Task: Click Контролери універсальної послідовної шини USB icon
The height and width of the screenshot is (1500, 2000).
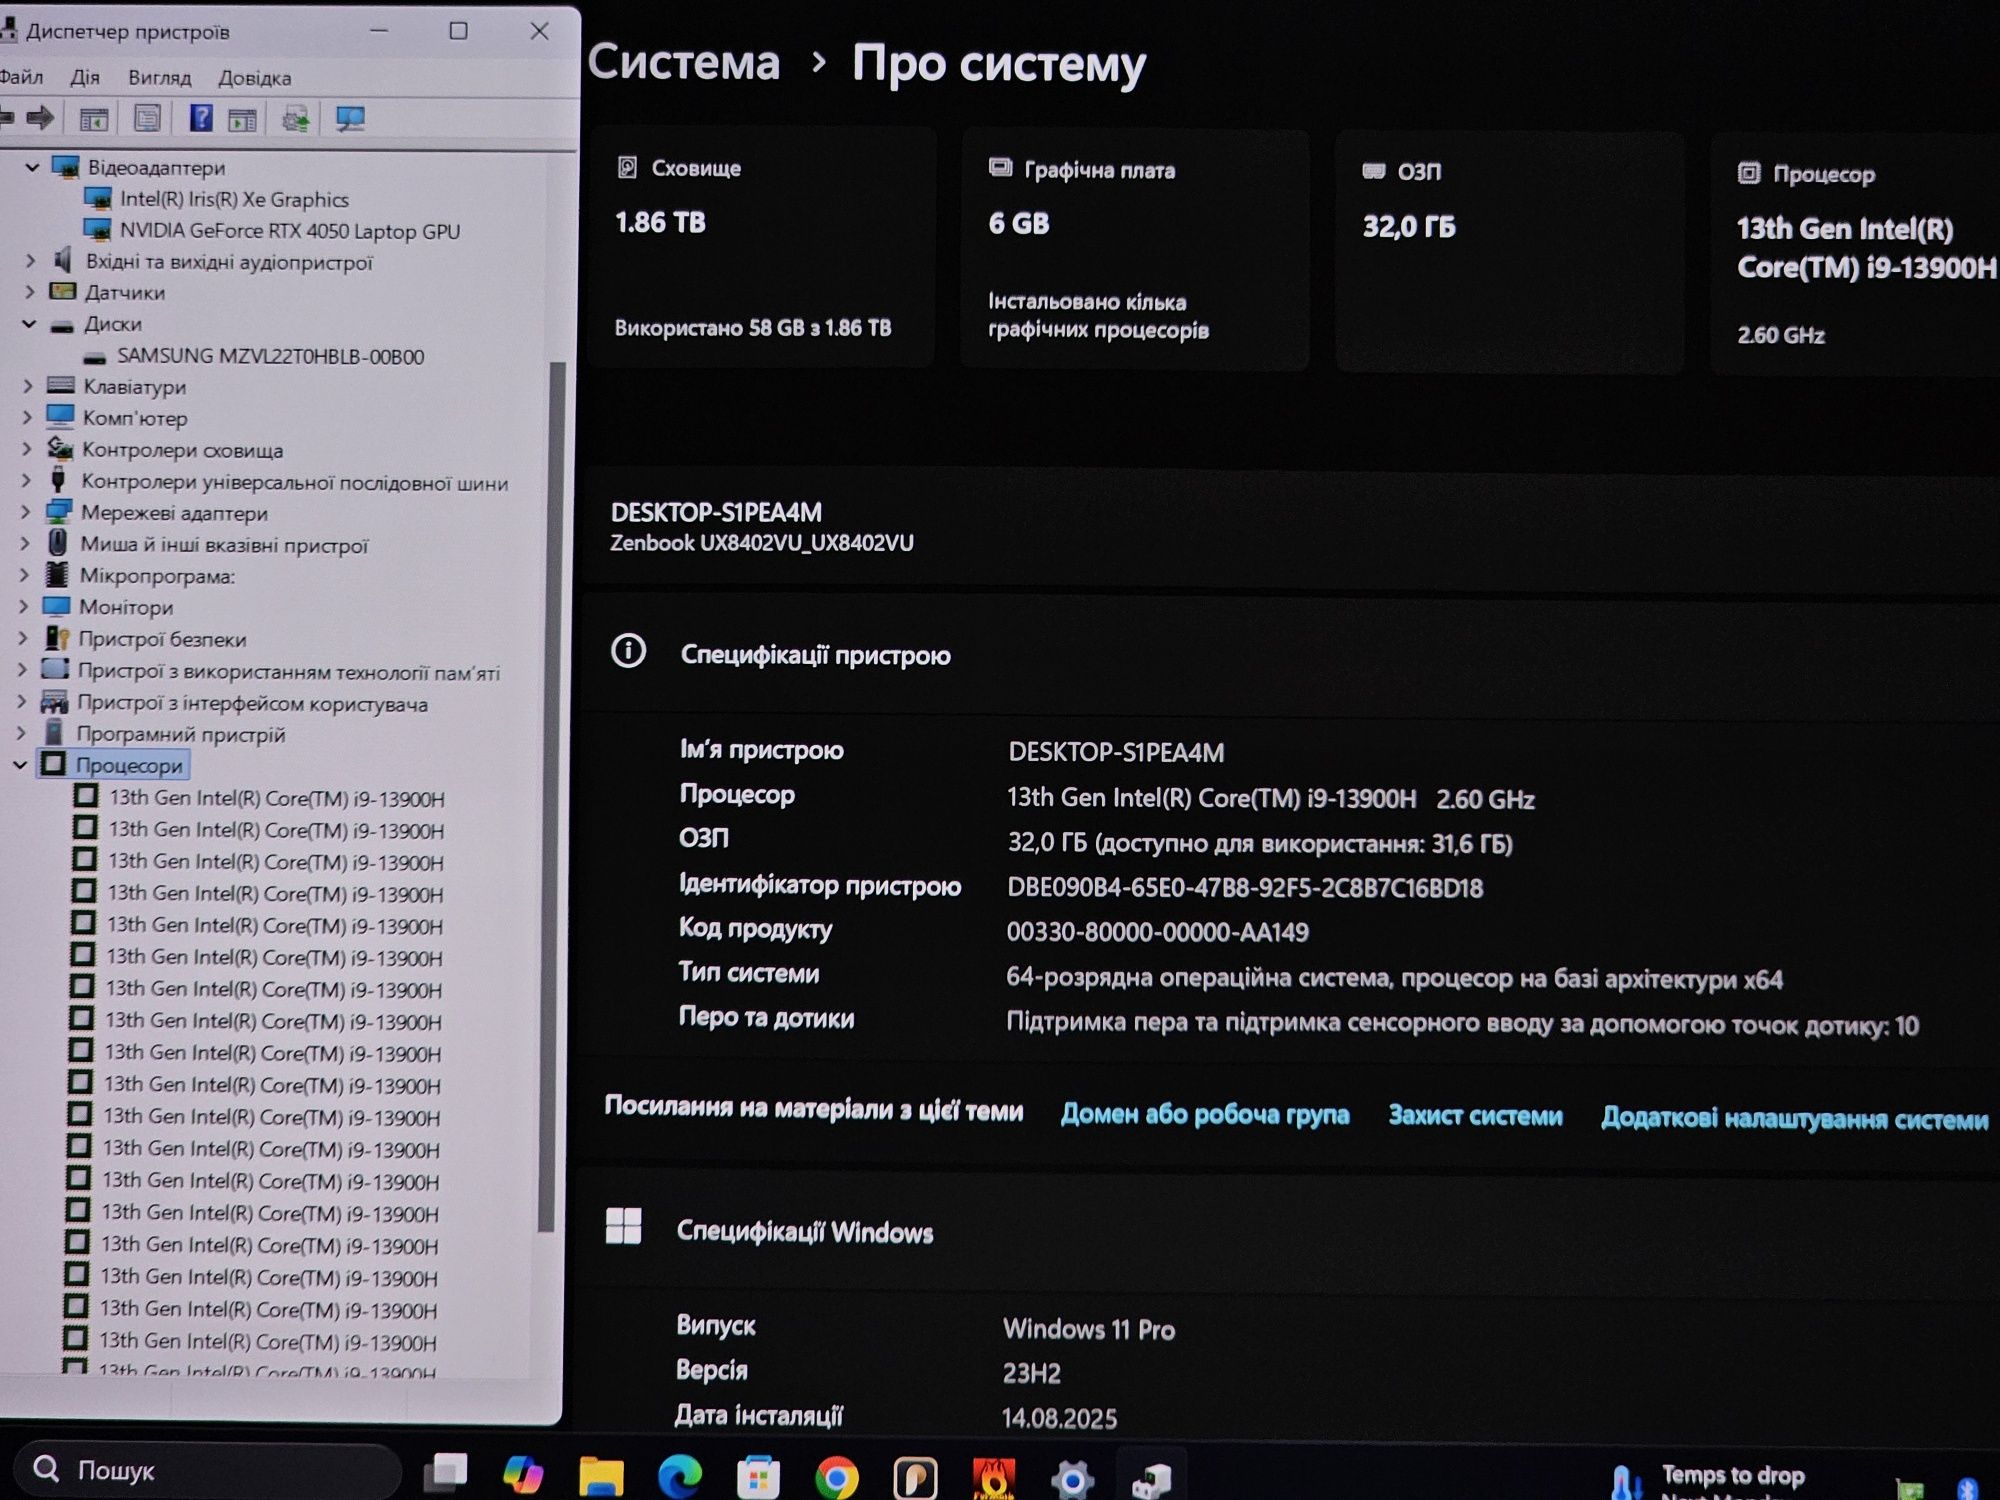Action: click(58, 480)
